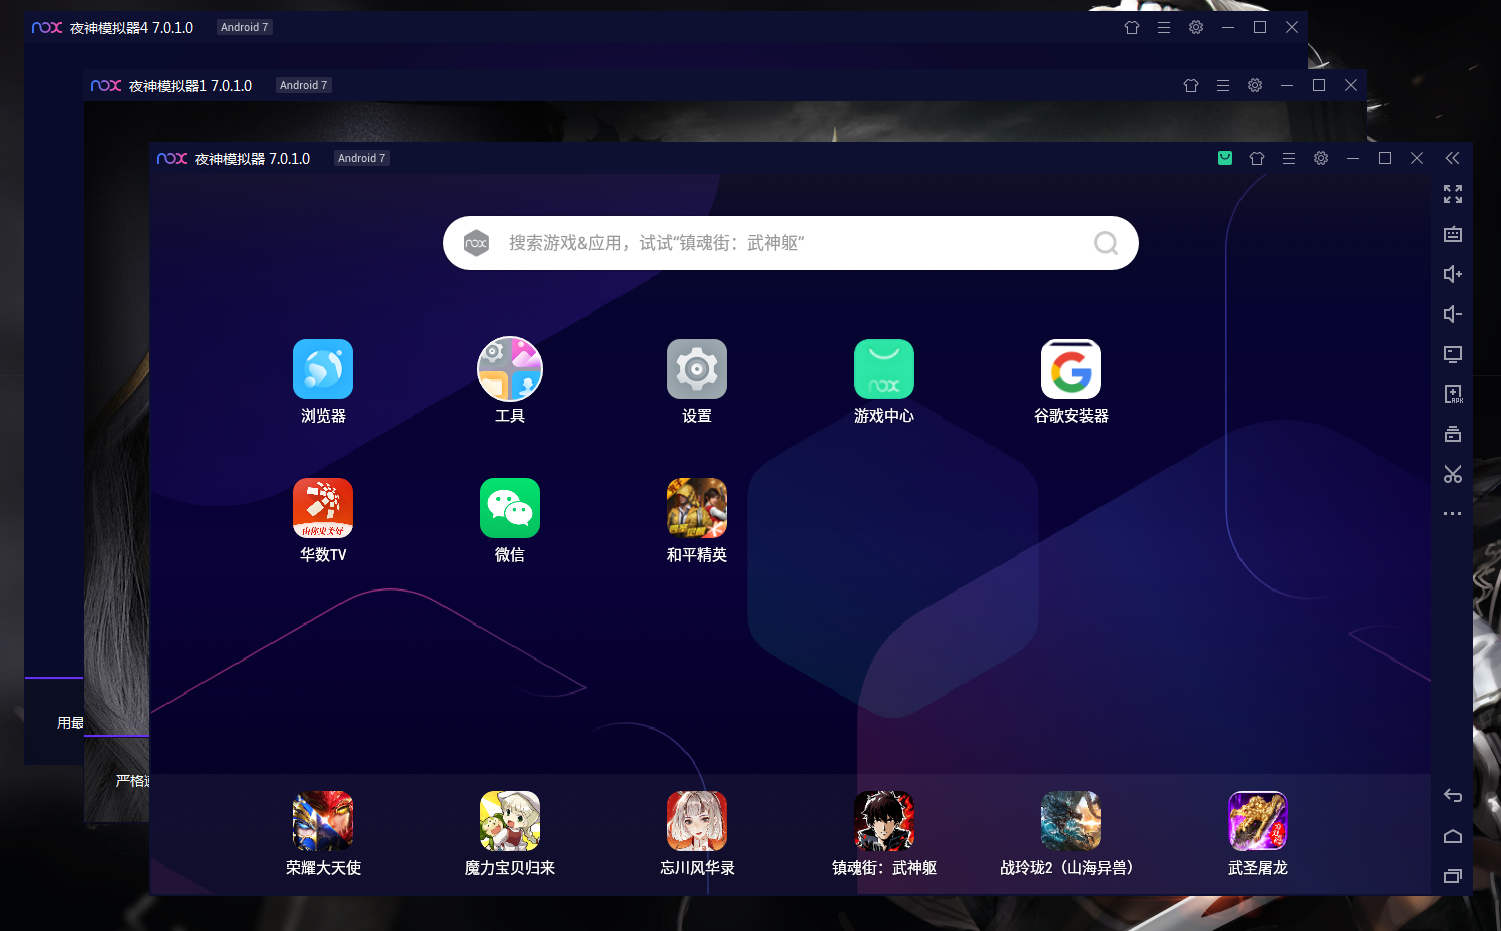This screenshot has width=1501, height=931.
Task: Open hamburger menu in 夜神模拟器1 window
Action: (1223, 86)
